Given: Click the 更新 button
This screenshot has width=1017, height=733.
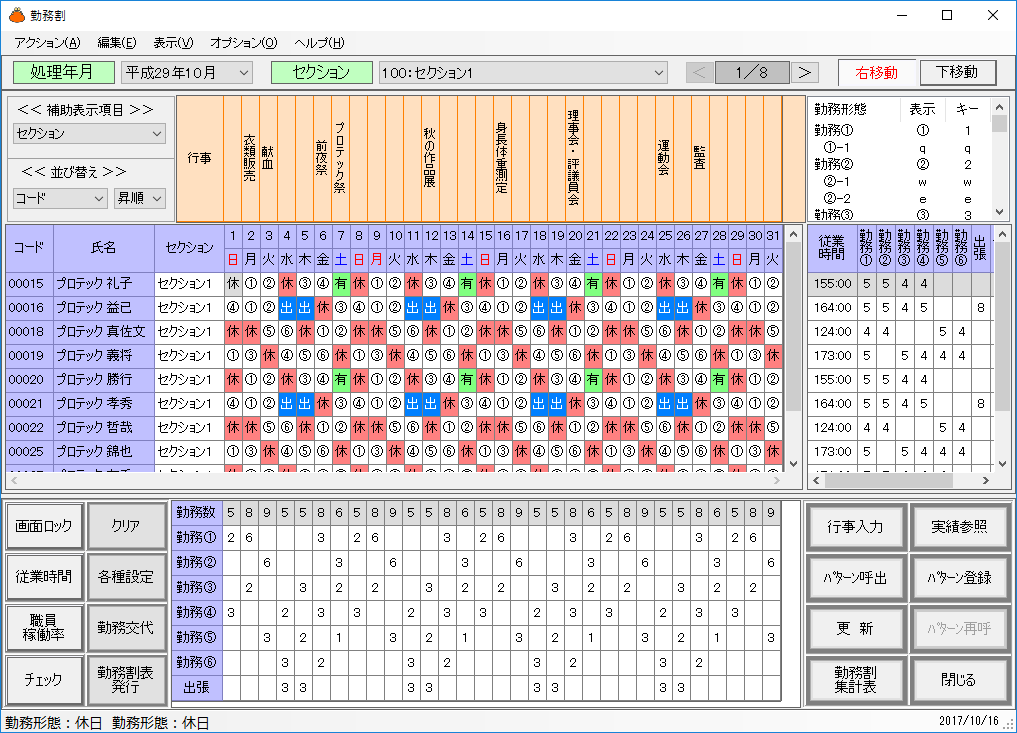Looking at the screenshot, I should click(x=855, y=629).
